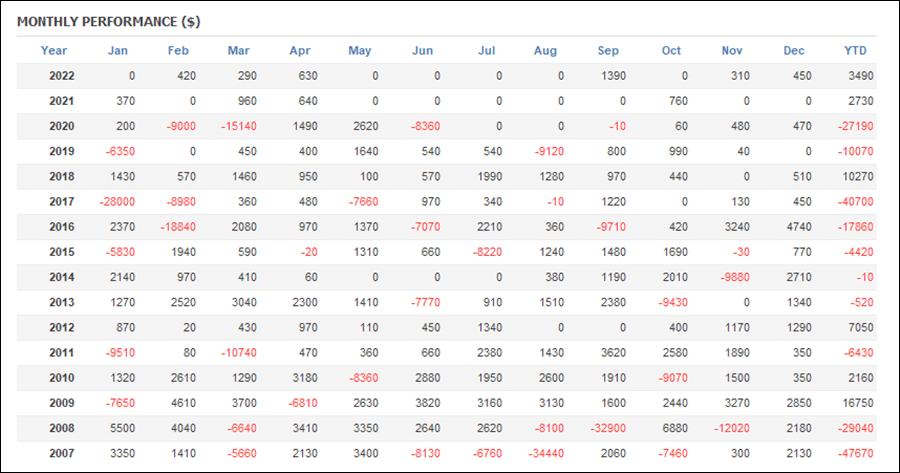Click the Monthly Performance ($) heading
900x473 pixels.
pyautogui.click(x=108, y=22)
